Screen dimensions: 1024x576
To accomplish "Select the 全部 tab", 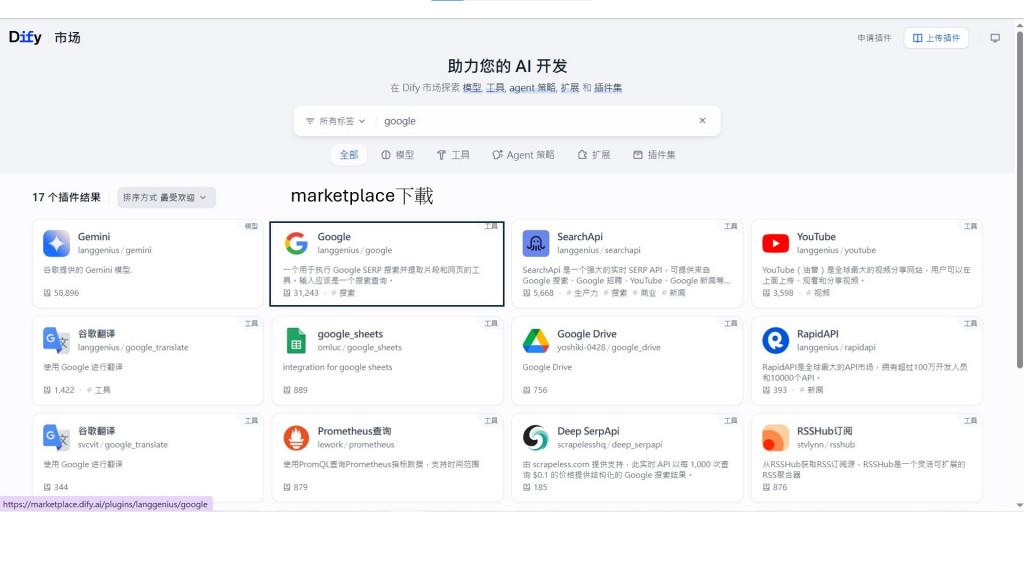I will click(x=349, y=155).
